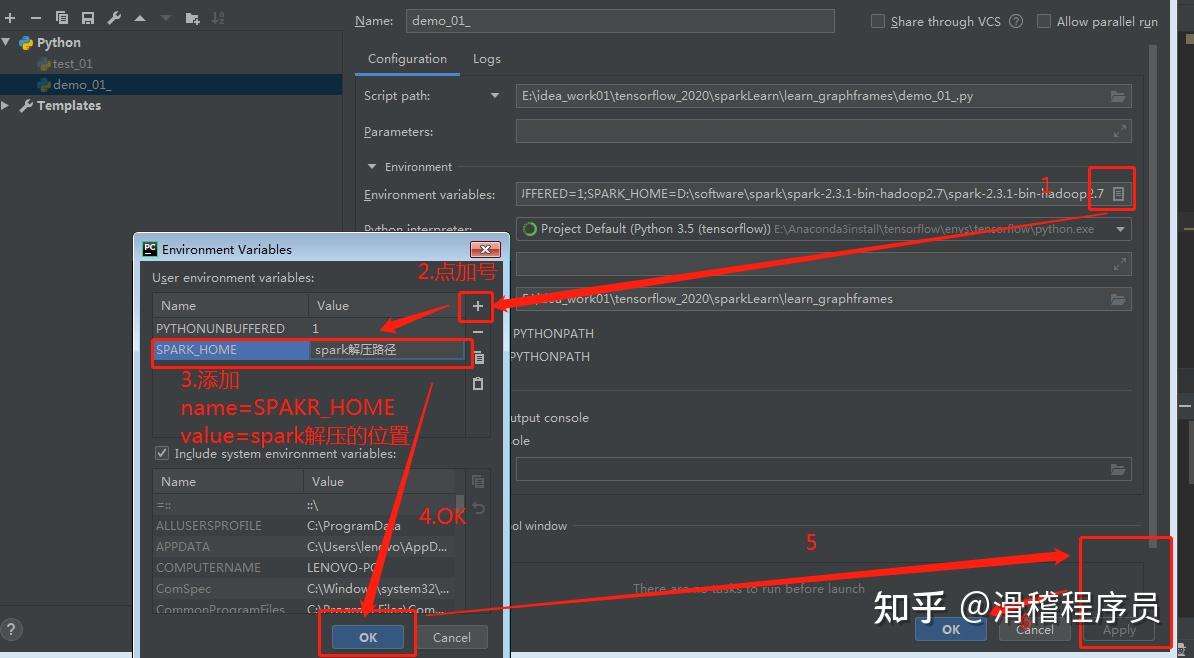Open the Script path folder browser
This screenshot has width=1194, height=658.
[x=1117, y=97]
